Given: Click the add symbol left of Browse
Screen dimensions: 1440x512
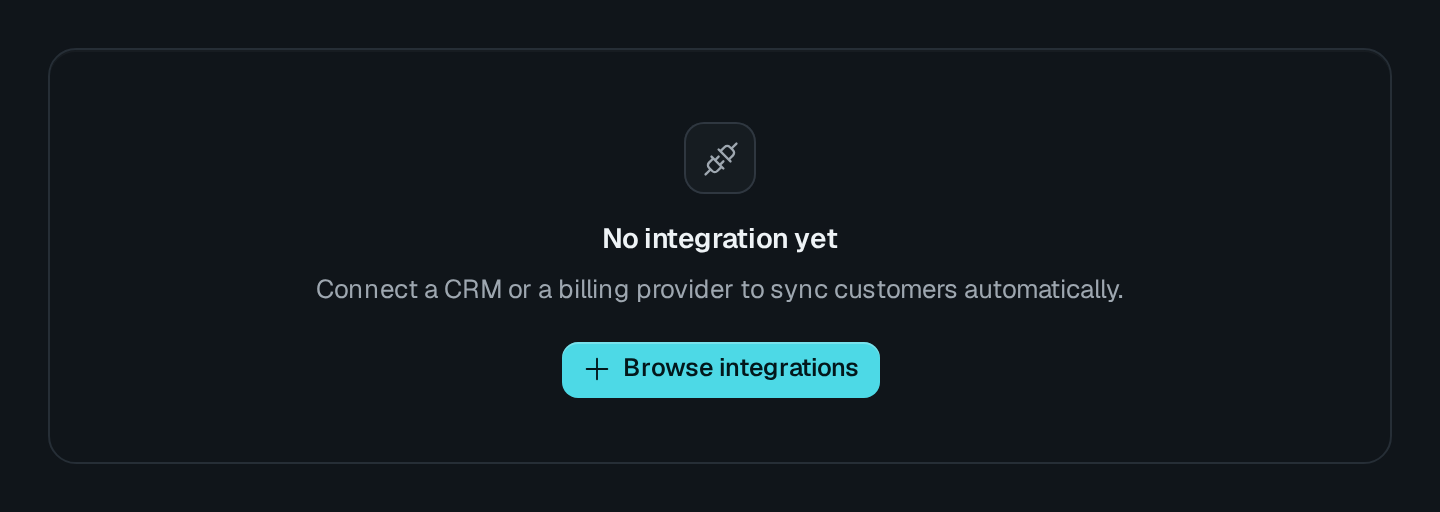Looking at the screenshot, I should pyautogui.click(x=597, y=369).
